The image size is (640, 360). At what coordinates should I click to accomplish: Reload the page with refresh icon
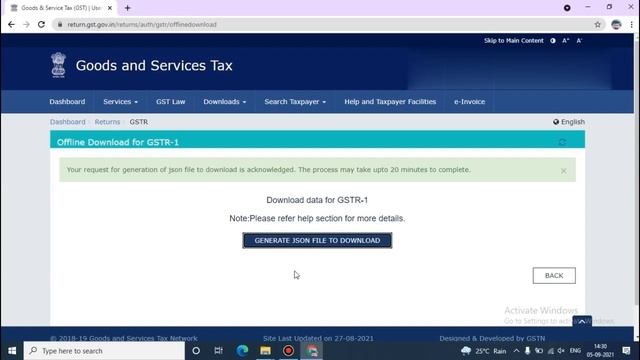(x=41, y=24)
